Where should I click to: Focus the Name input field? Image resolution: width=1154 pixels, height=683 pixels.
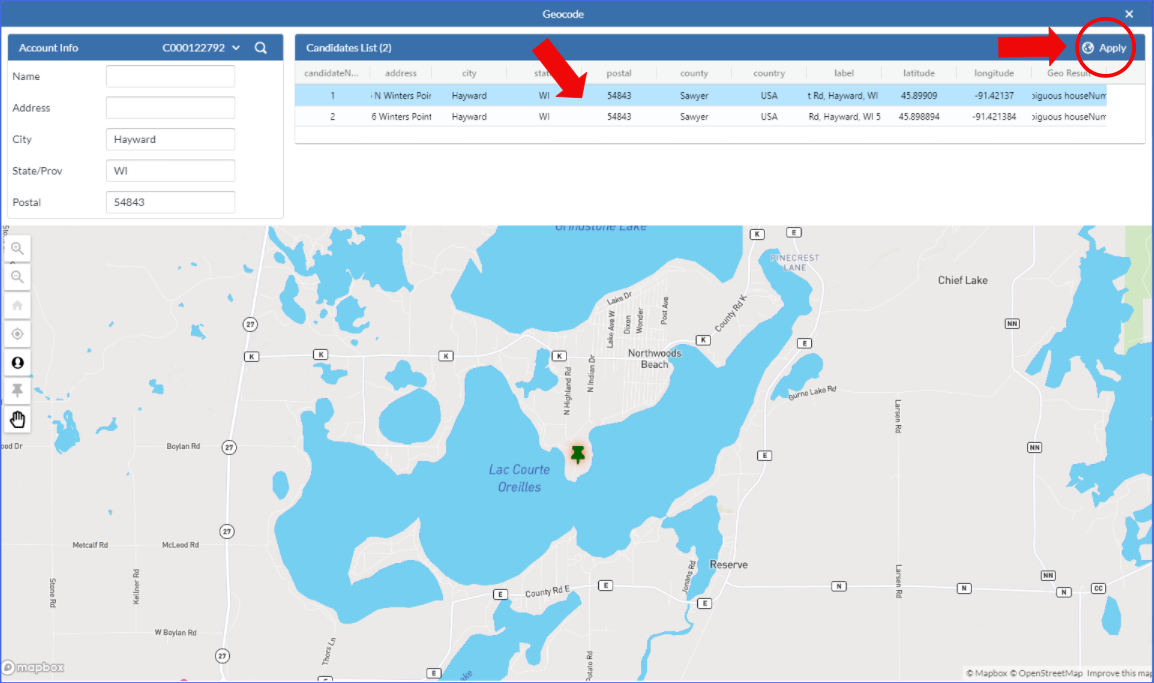(x=171, y=76)
